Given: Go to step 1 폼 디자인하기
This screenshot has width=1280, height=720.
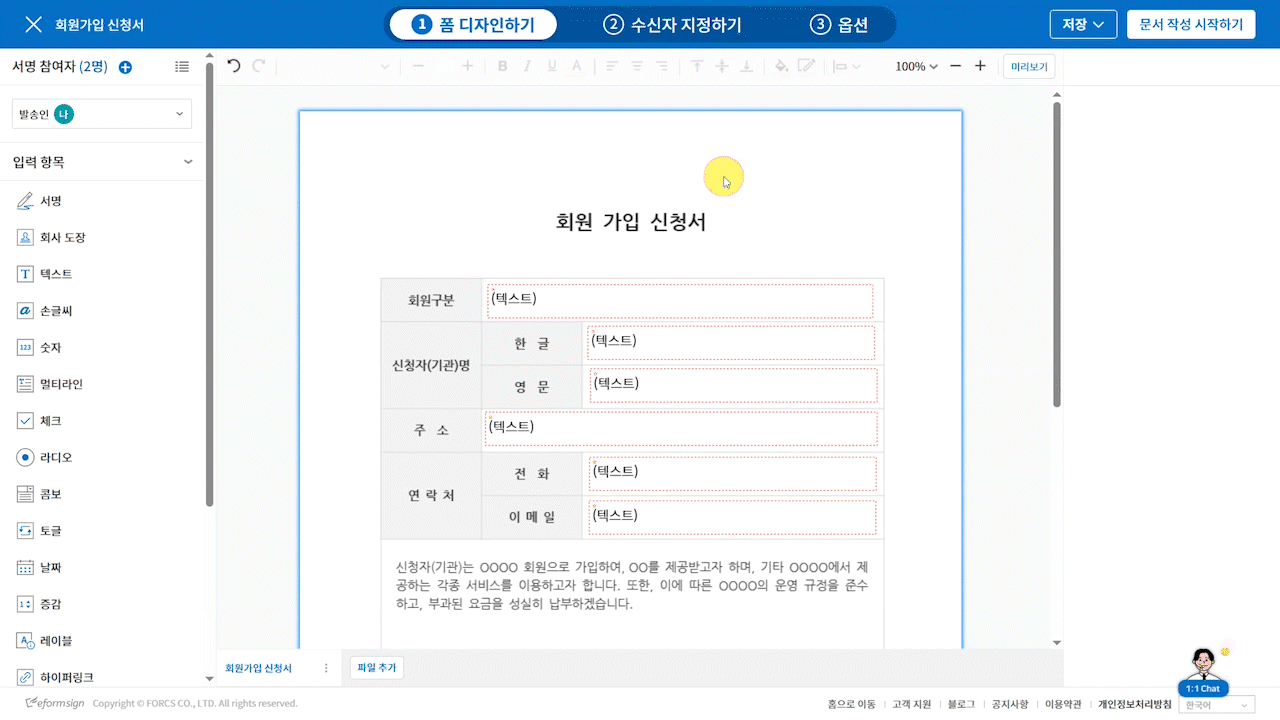Looking at the screenshot, I should pos(473,25).
